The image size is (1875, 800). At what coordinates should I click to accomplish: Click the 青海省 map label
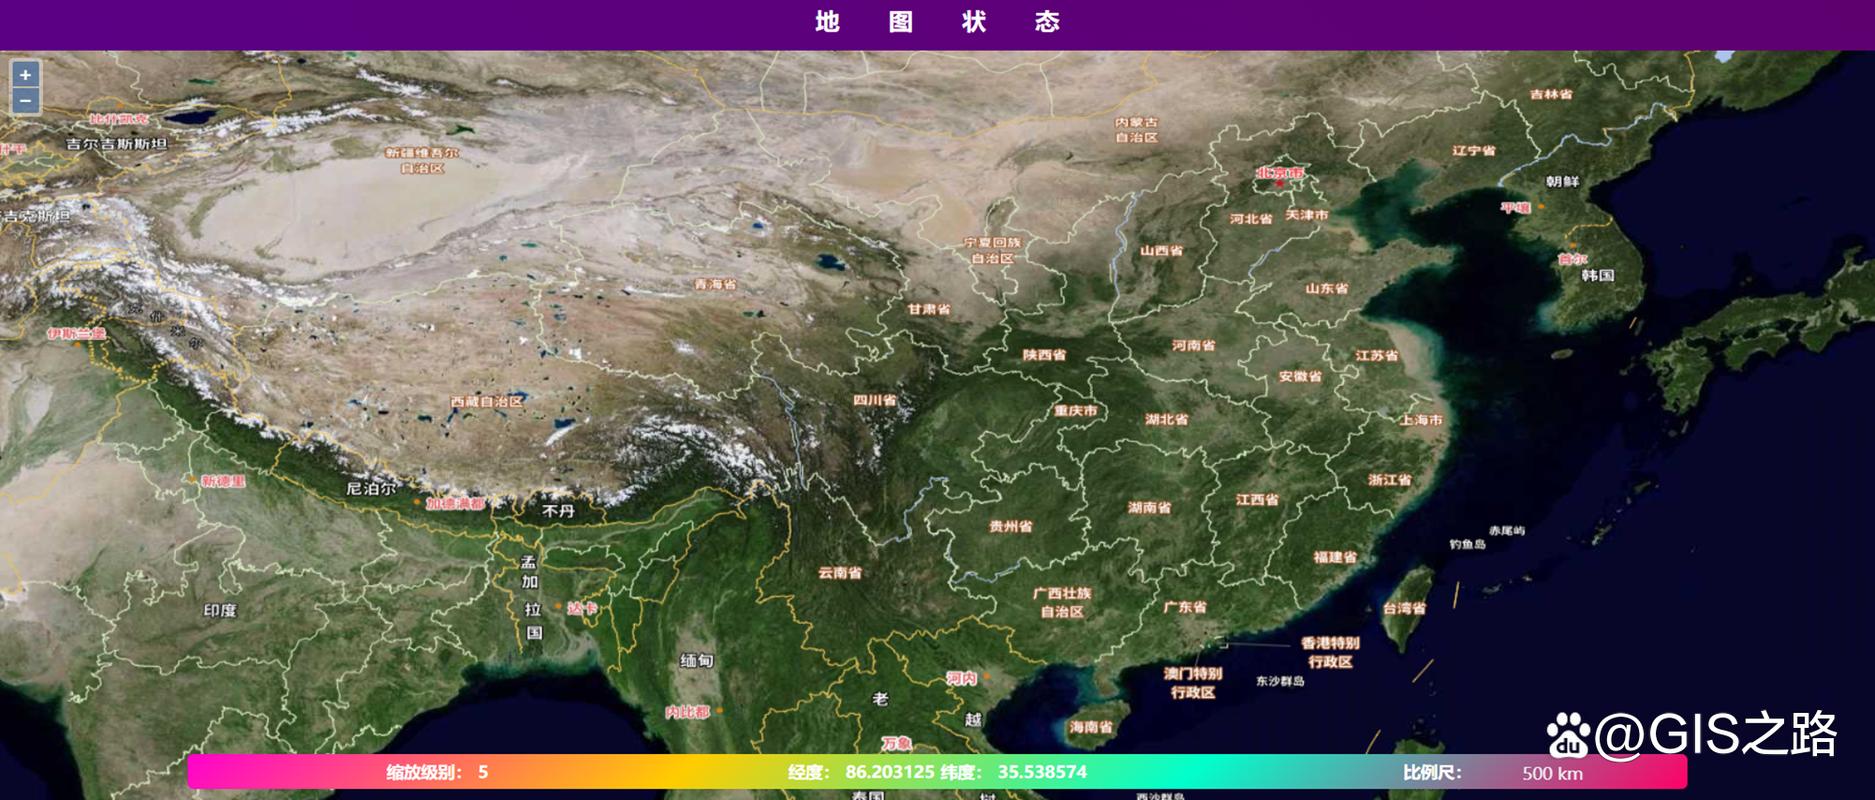(x=715, y=284)
